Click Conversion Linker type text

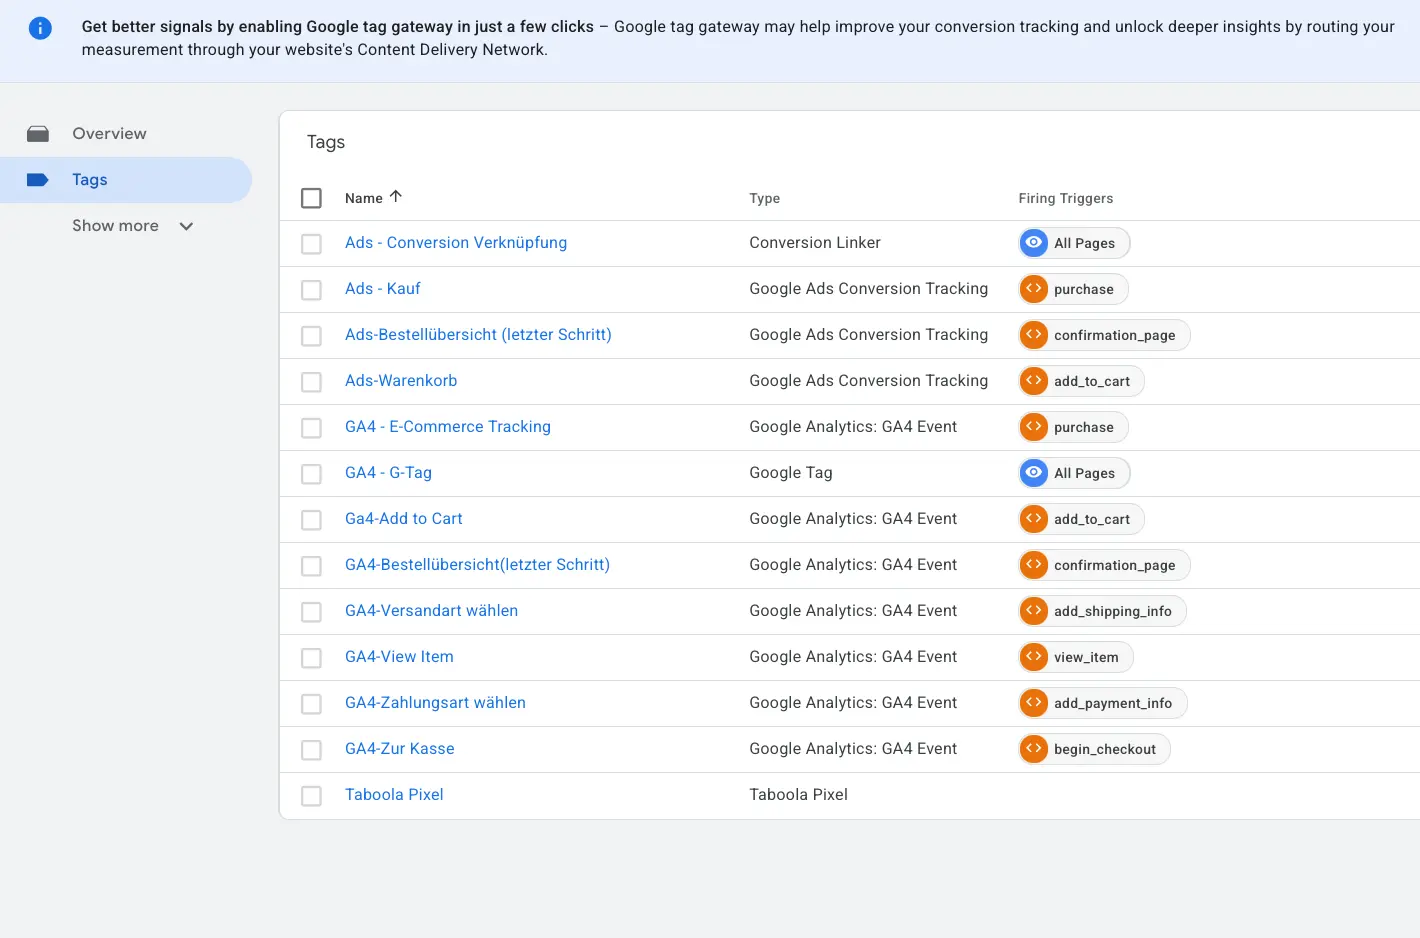815,243
